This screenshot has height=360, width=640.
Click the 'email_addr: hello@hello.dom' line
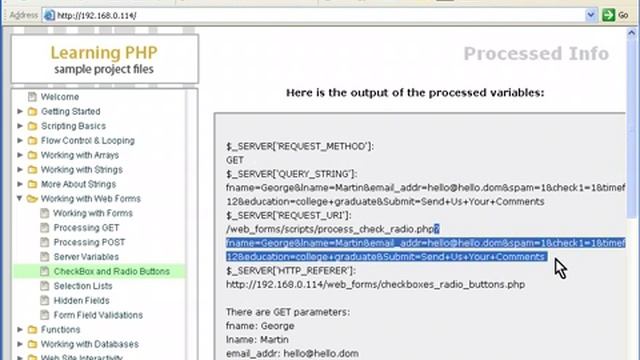[292, 353]
